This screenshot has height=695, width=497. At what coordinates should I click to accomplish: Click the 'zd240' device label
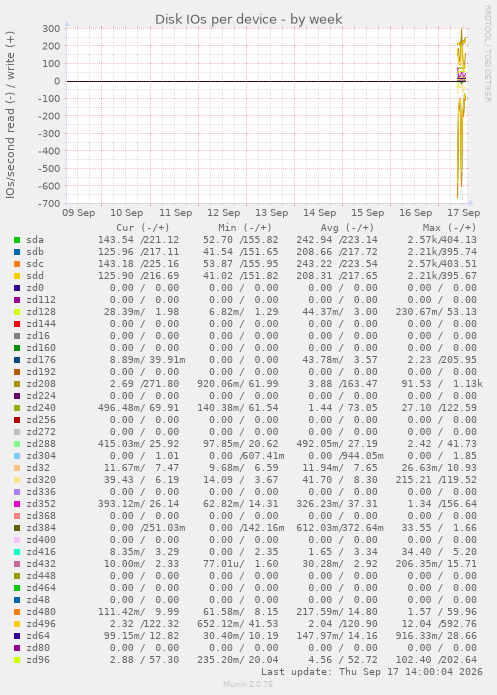pos(41,408)
